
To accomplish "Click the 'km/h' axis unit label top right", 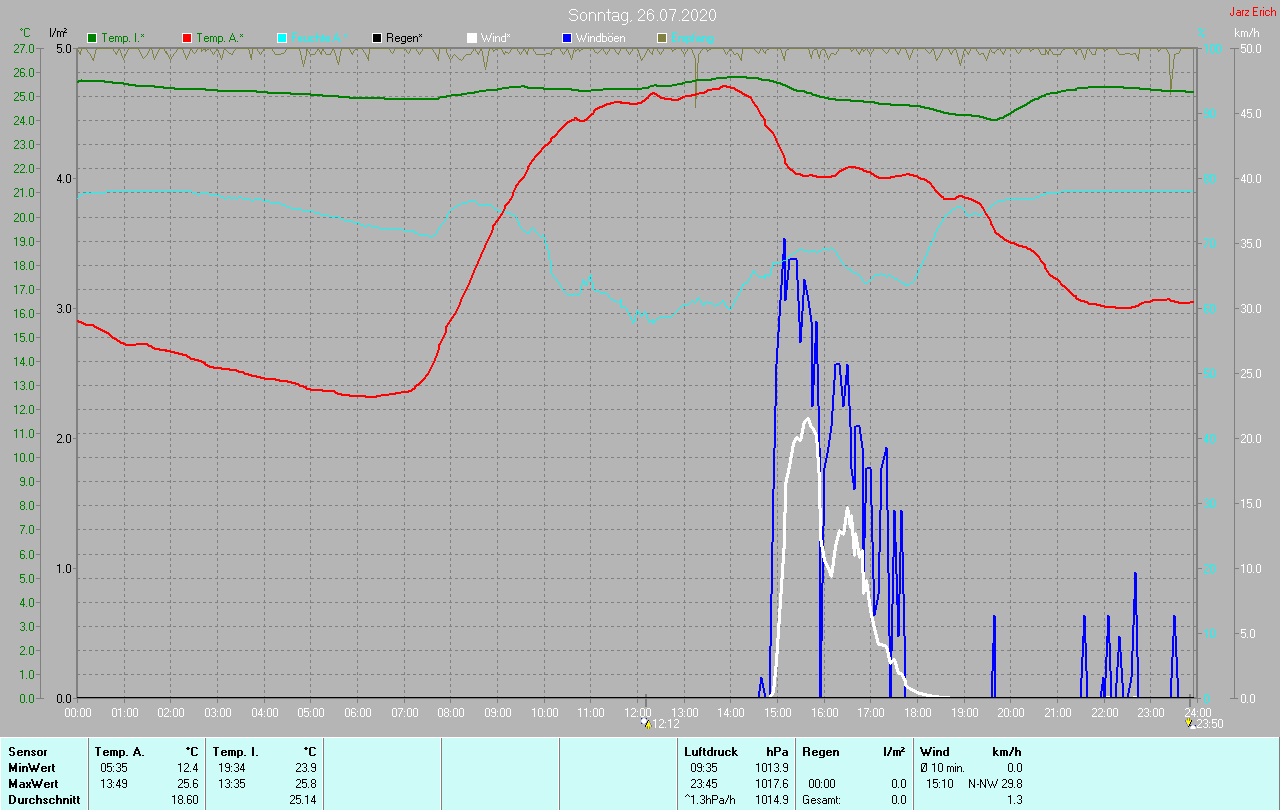I will click(x=1246, y=34).
